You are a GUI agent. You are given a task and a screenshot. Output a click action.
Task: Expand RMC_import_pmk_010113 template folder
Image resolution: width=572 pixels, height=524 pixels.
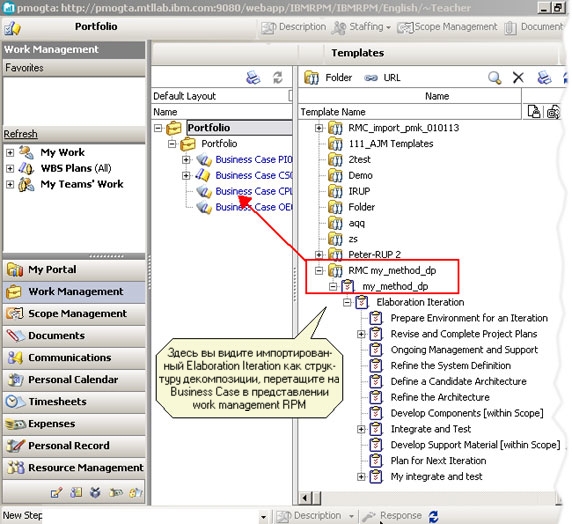coord(319,128)
